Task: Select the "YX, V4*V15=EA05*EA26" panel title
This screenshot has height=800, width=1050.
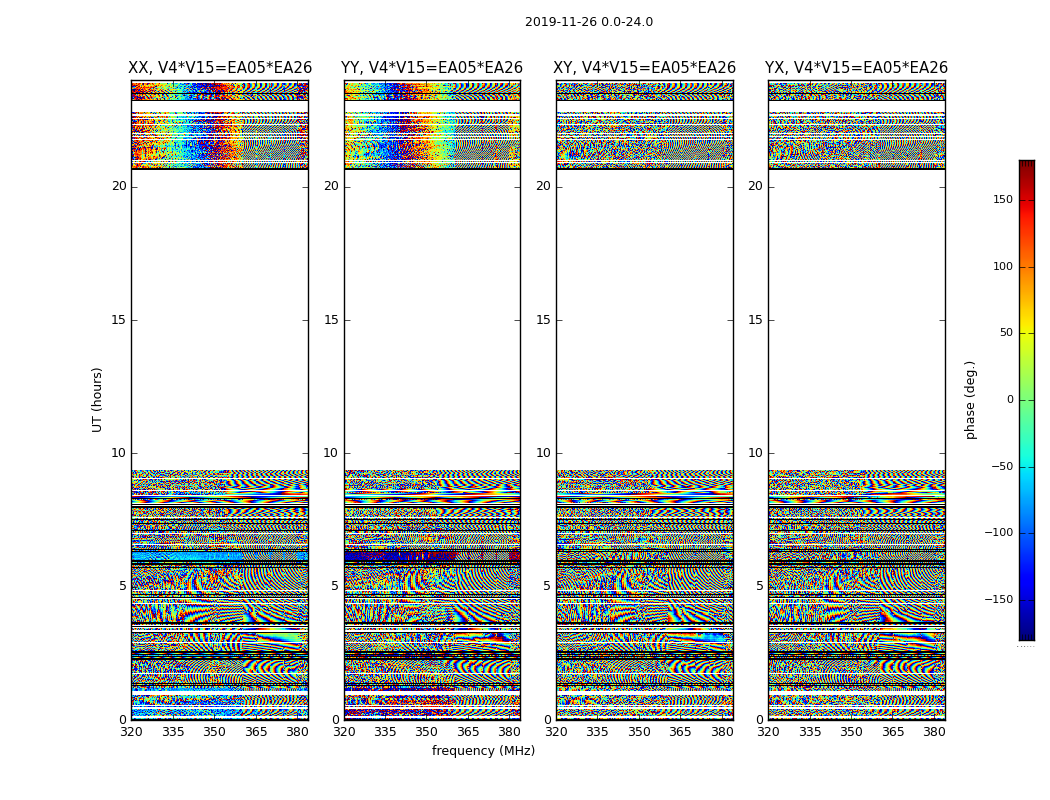Action: tap(856, 68)
